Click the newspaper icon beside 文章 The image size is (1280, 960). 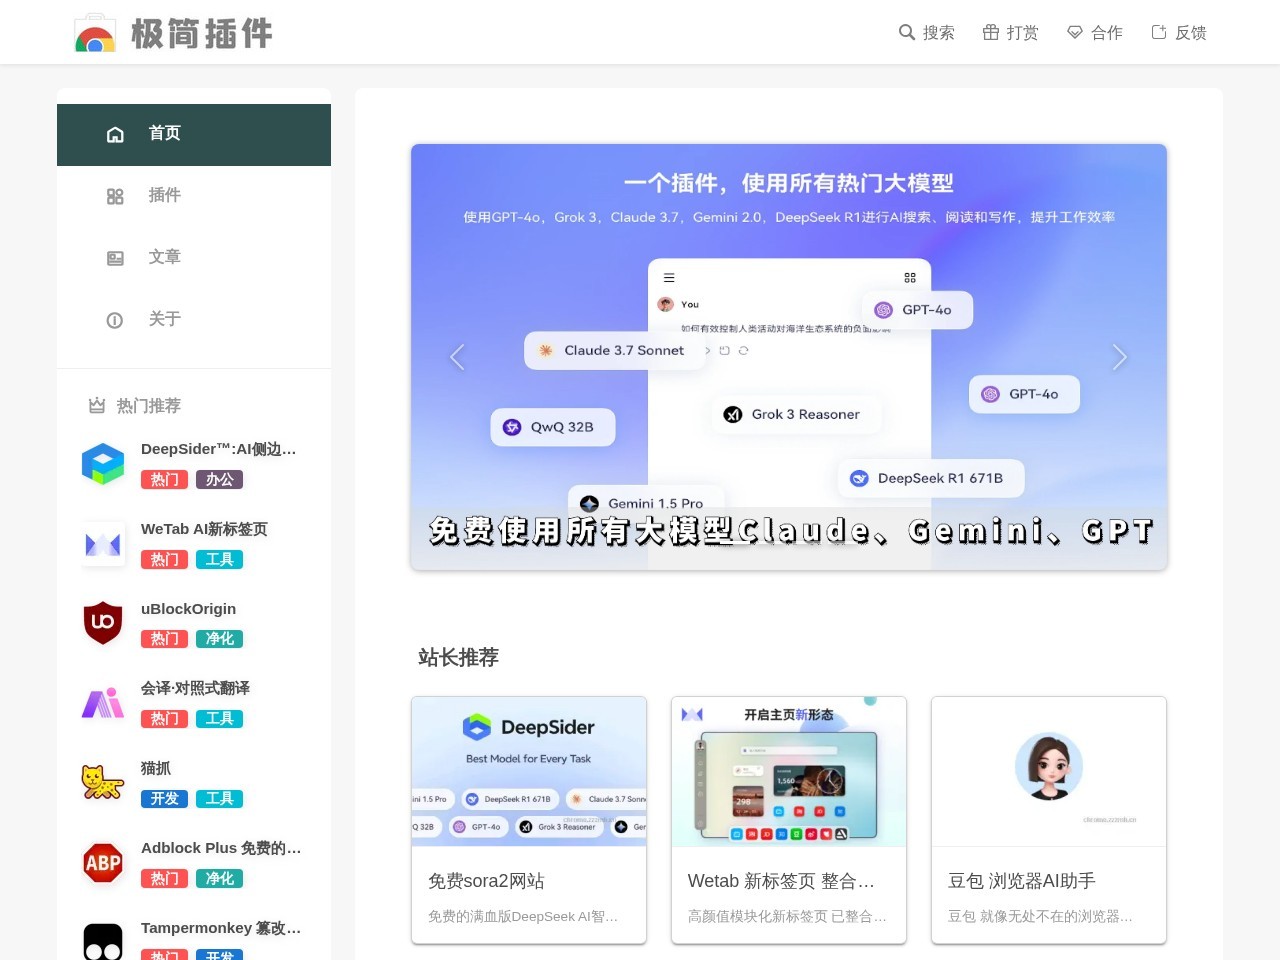pos(115,258)
